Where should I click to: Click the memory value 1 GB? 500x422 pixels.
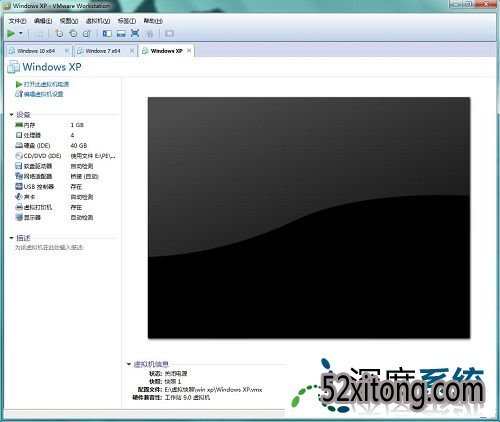77,125
